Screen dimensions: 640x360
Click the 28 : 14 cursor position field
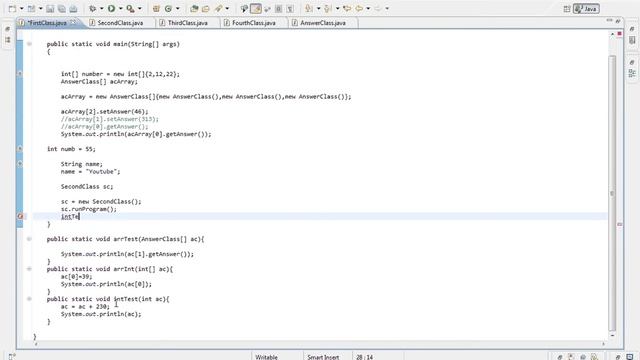pos(364,357)
